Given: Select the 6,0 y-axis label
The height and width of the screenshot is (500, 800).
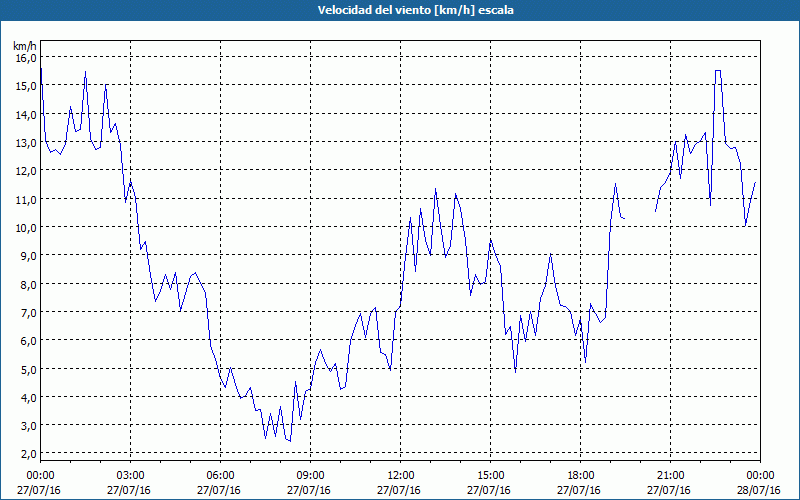Looking at the screenshot, I should coord(28,340).
